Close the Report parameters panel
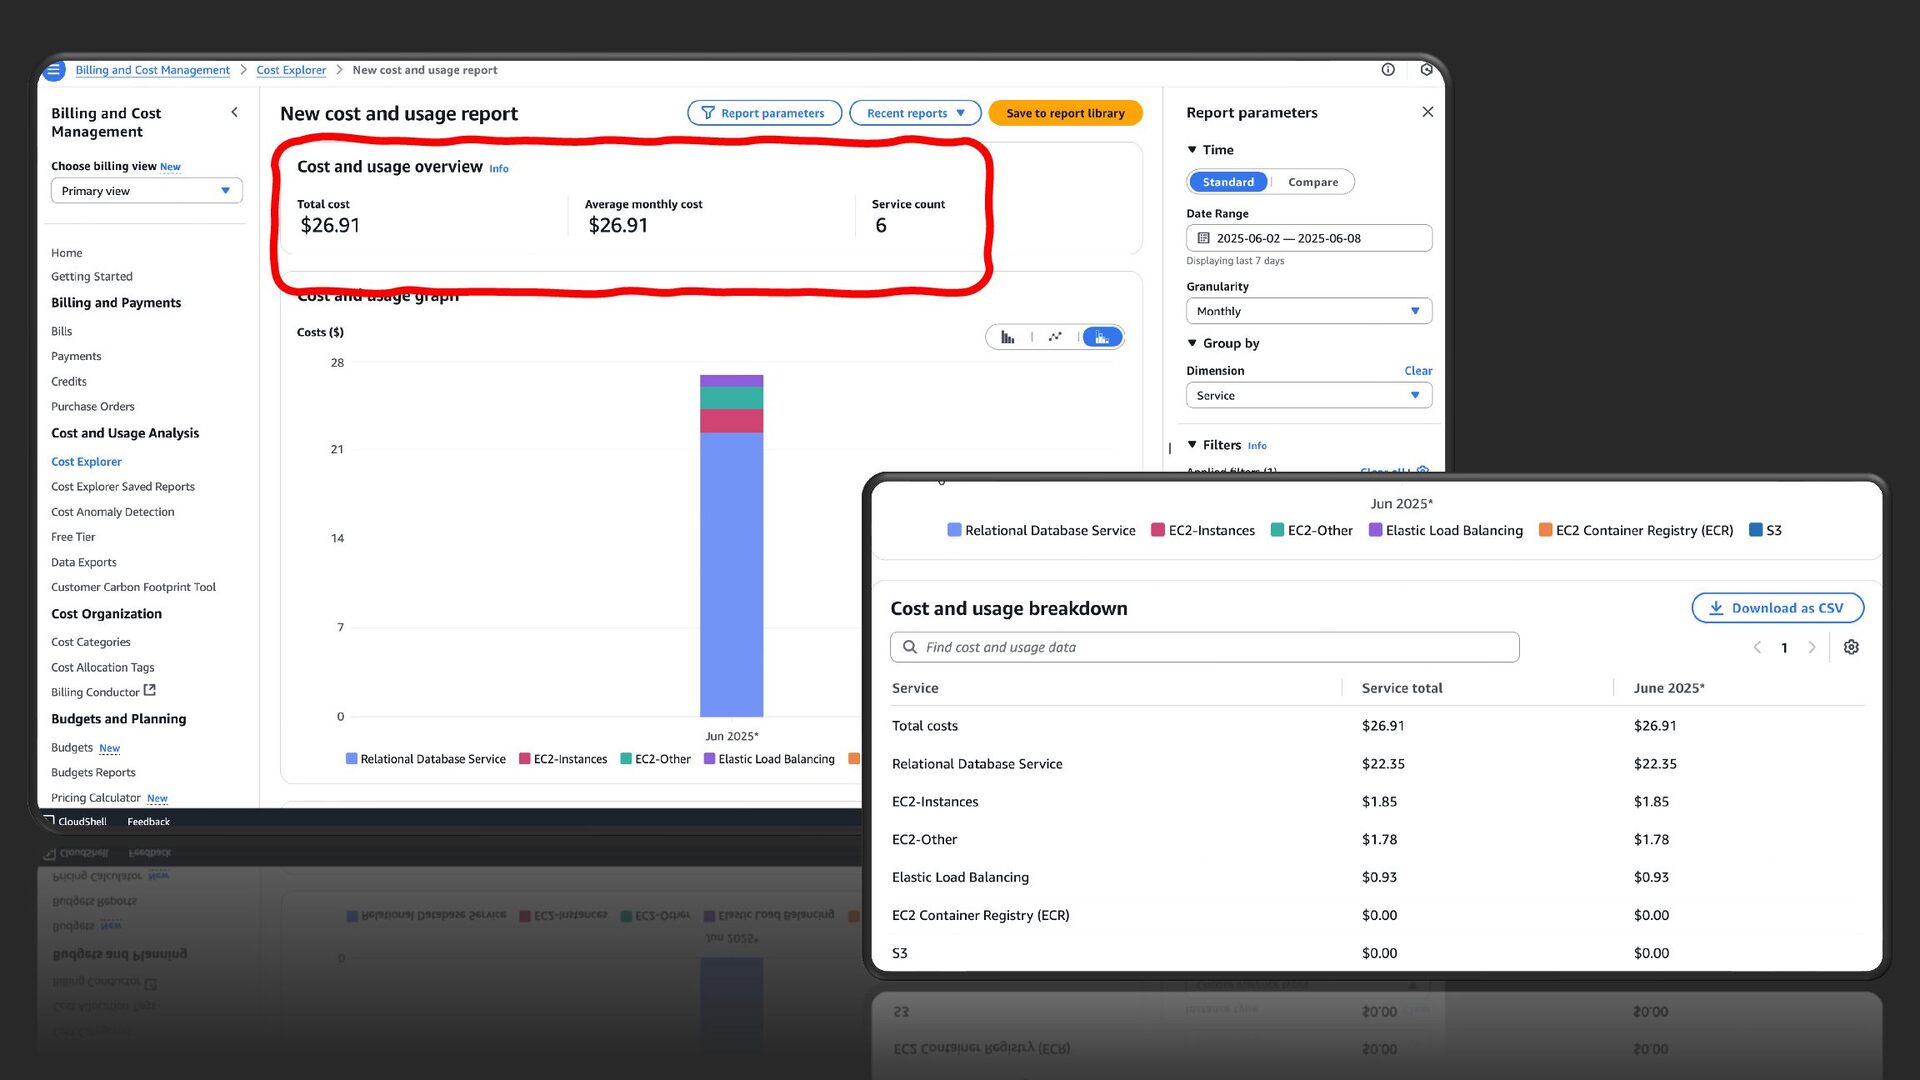 pyautogui.click(x=1427, y=112)
